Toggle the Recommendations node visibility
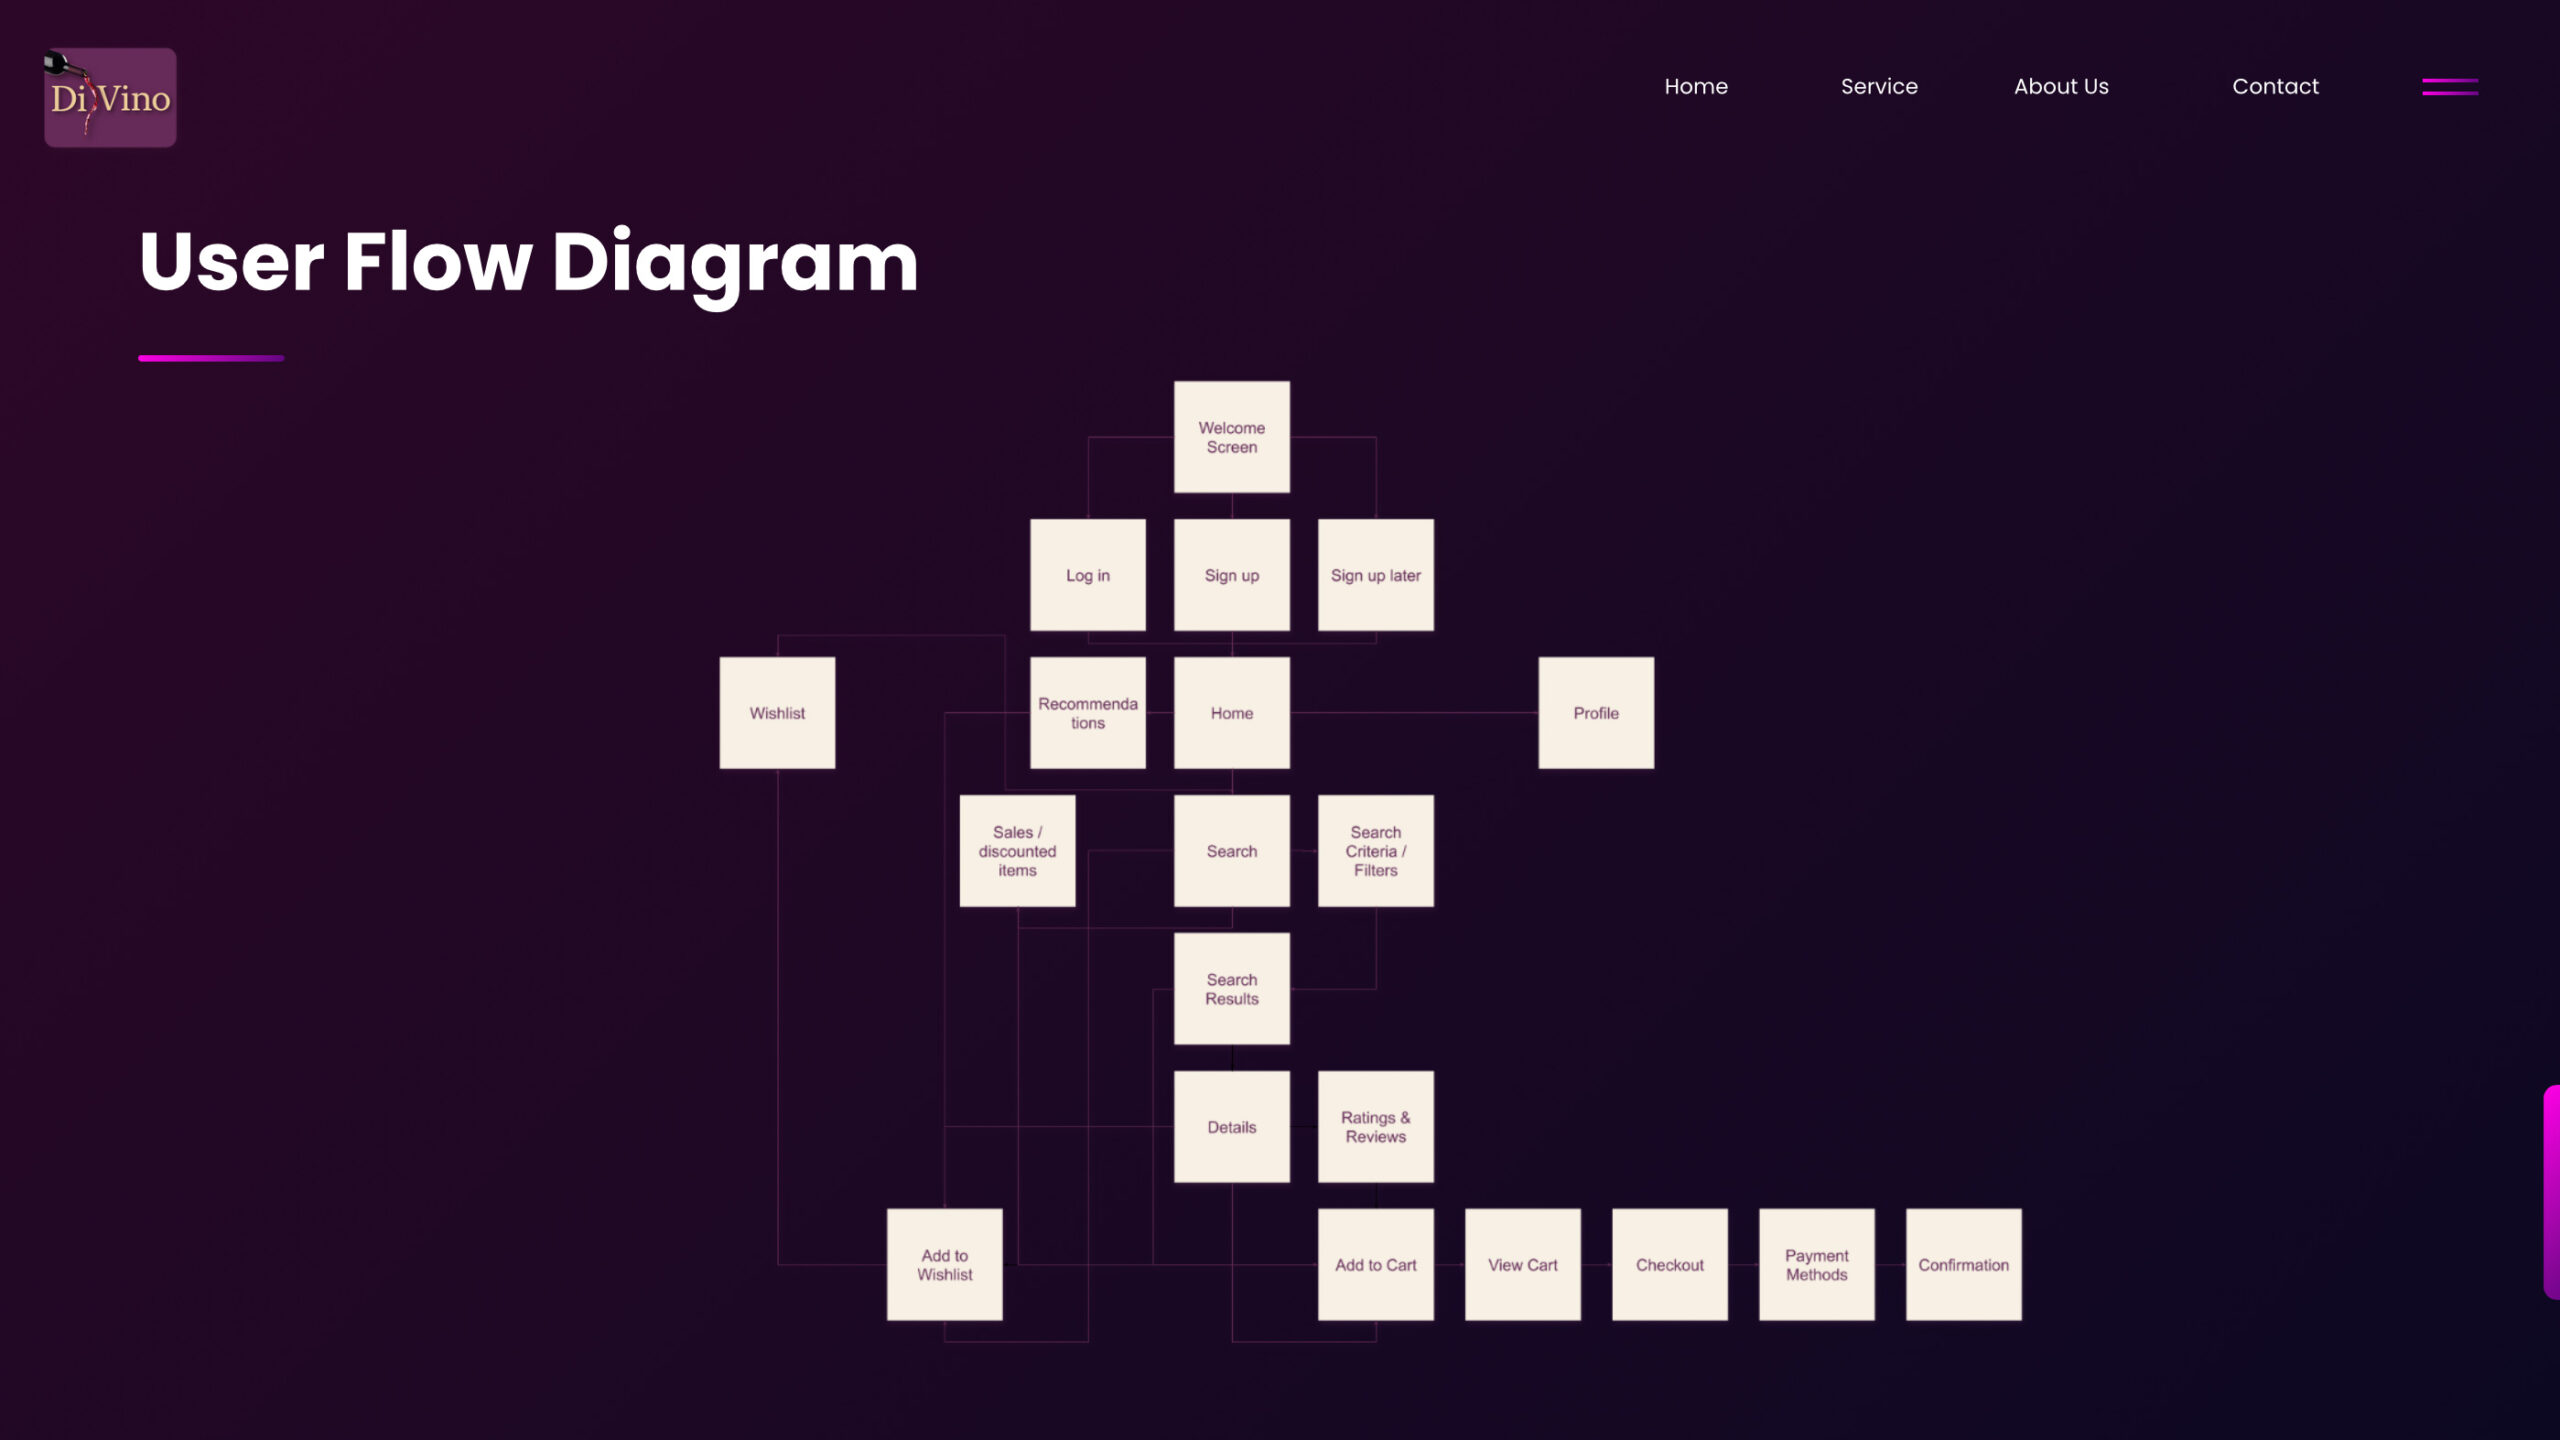Screen dimensions: 2560x1440 point(1087,712)
